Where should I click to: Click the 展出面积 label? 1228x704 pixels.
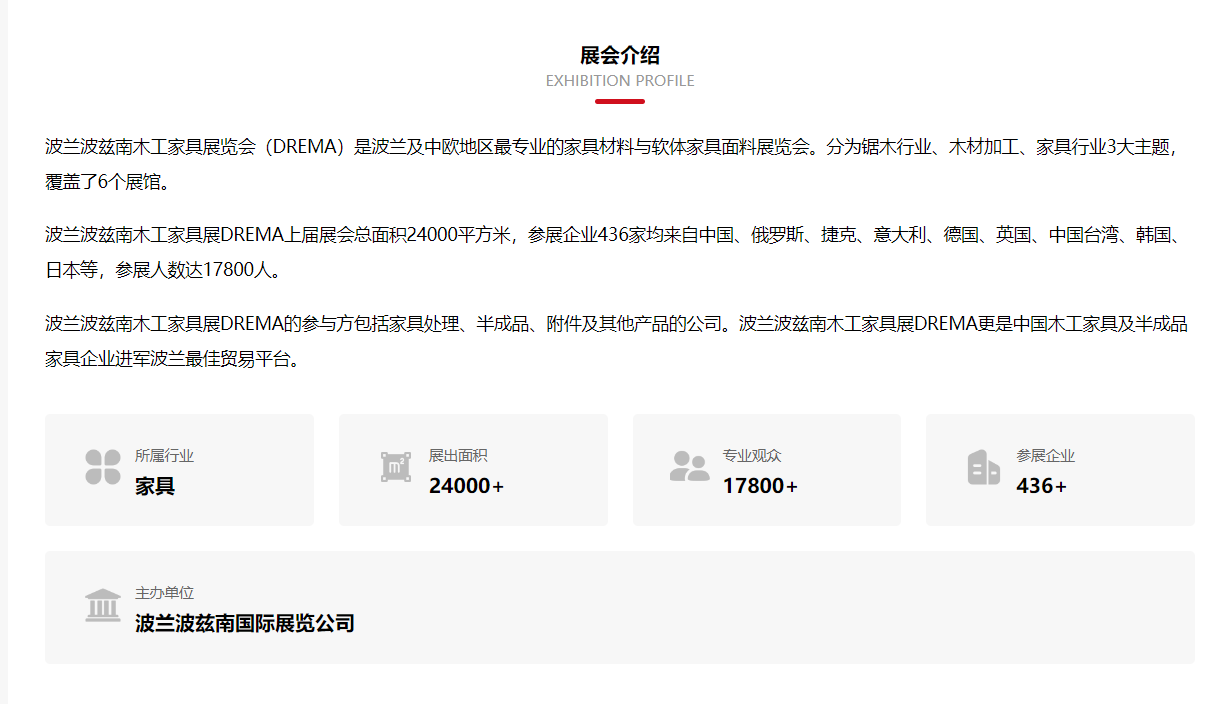[458, 456]
